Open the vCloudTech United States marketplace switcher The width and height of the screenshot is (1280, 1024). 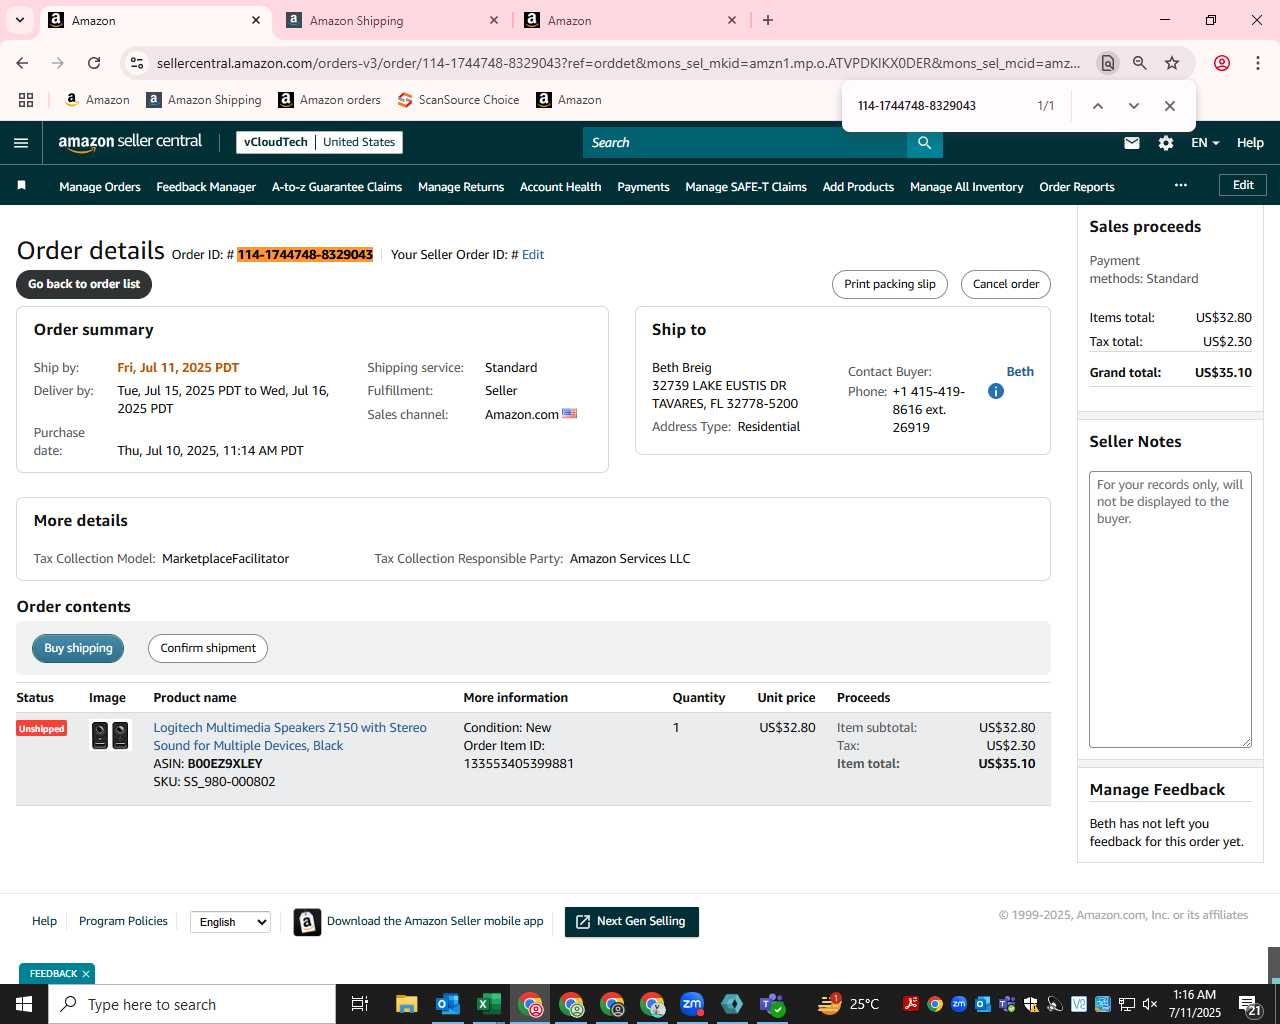(x=319, y=142)
